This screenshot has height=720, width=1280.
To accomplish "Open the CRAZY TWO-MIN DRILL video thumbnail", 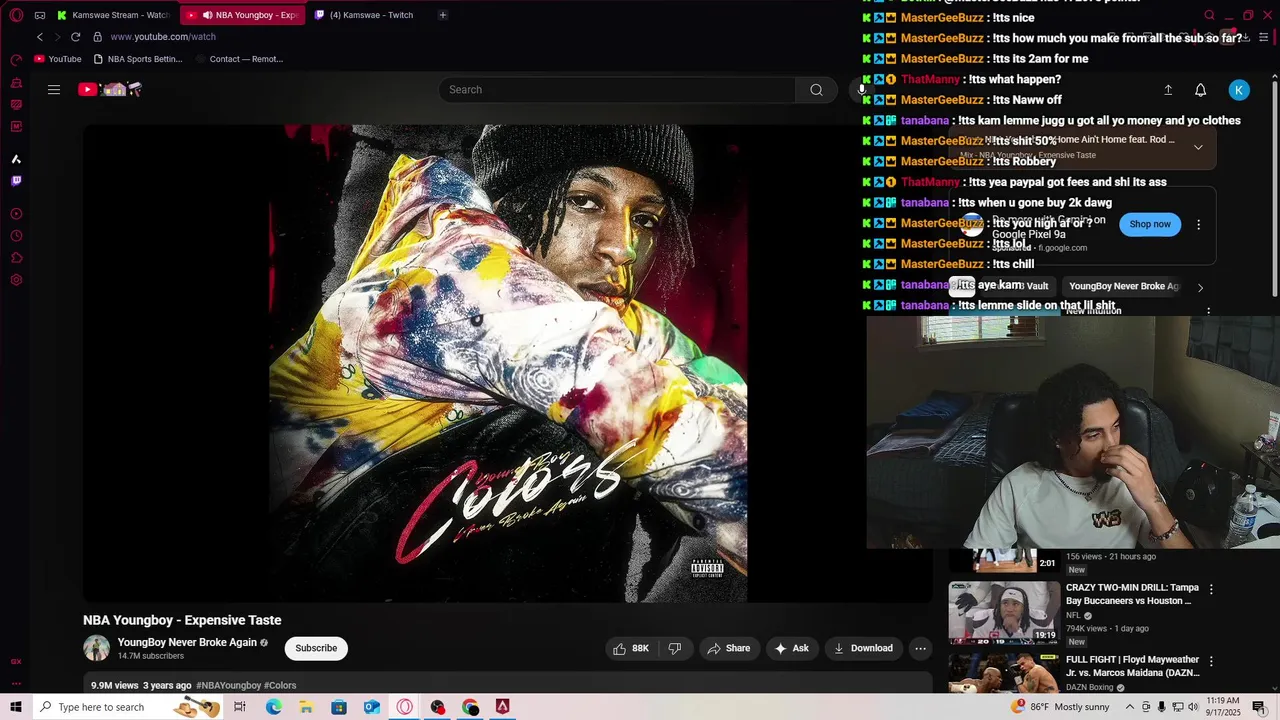I will (1004, 613).
